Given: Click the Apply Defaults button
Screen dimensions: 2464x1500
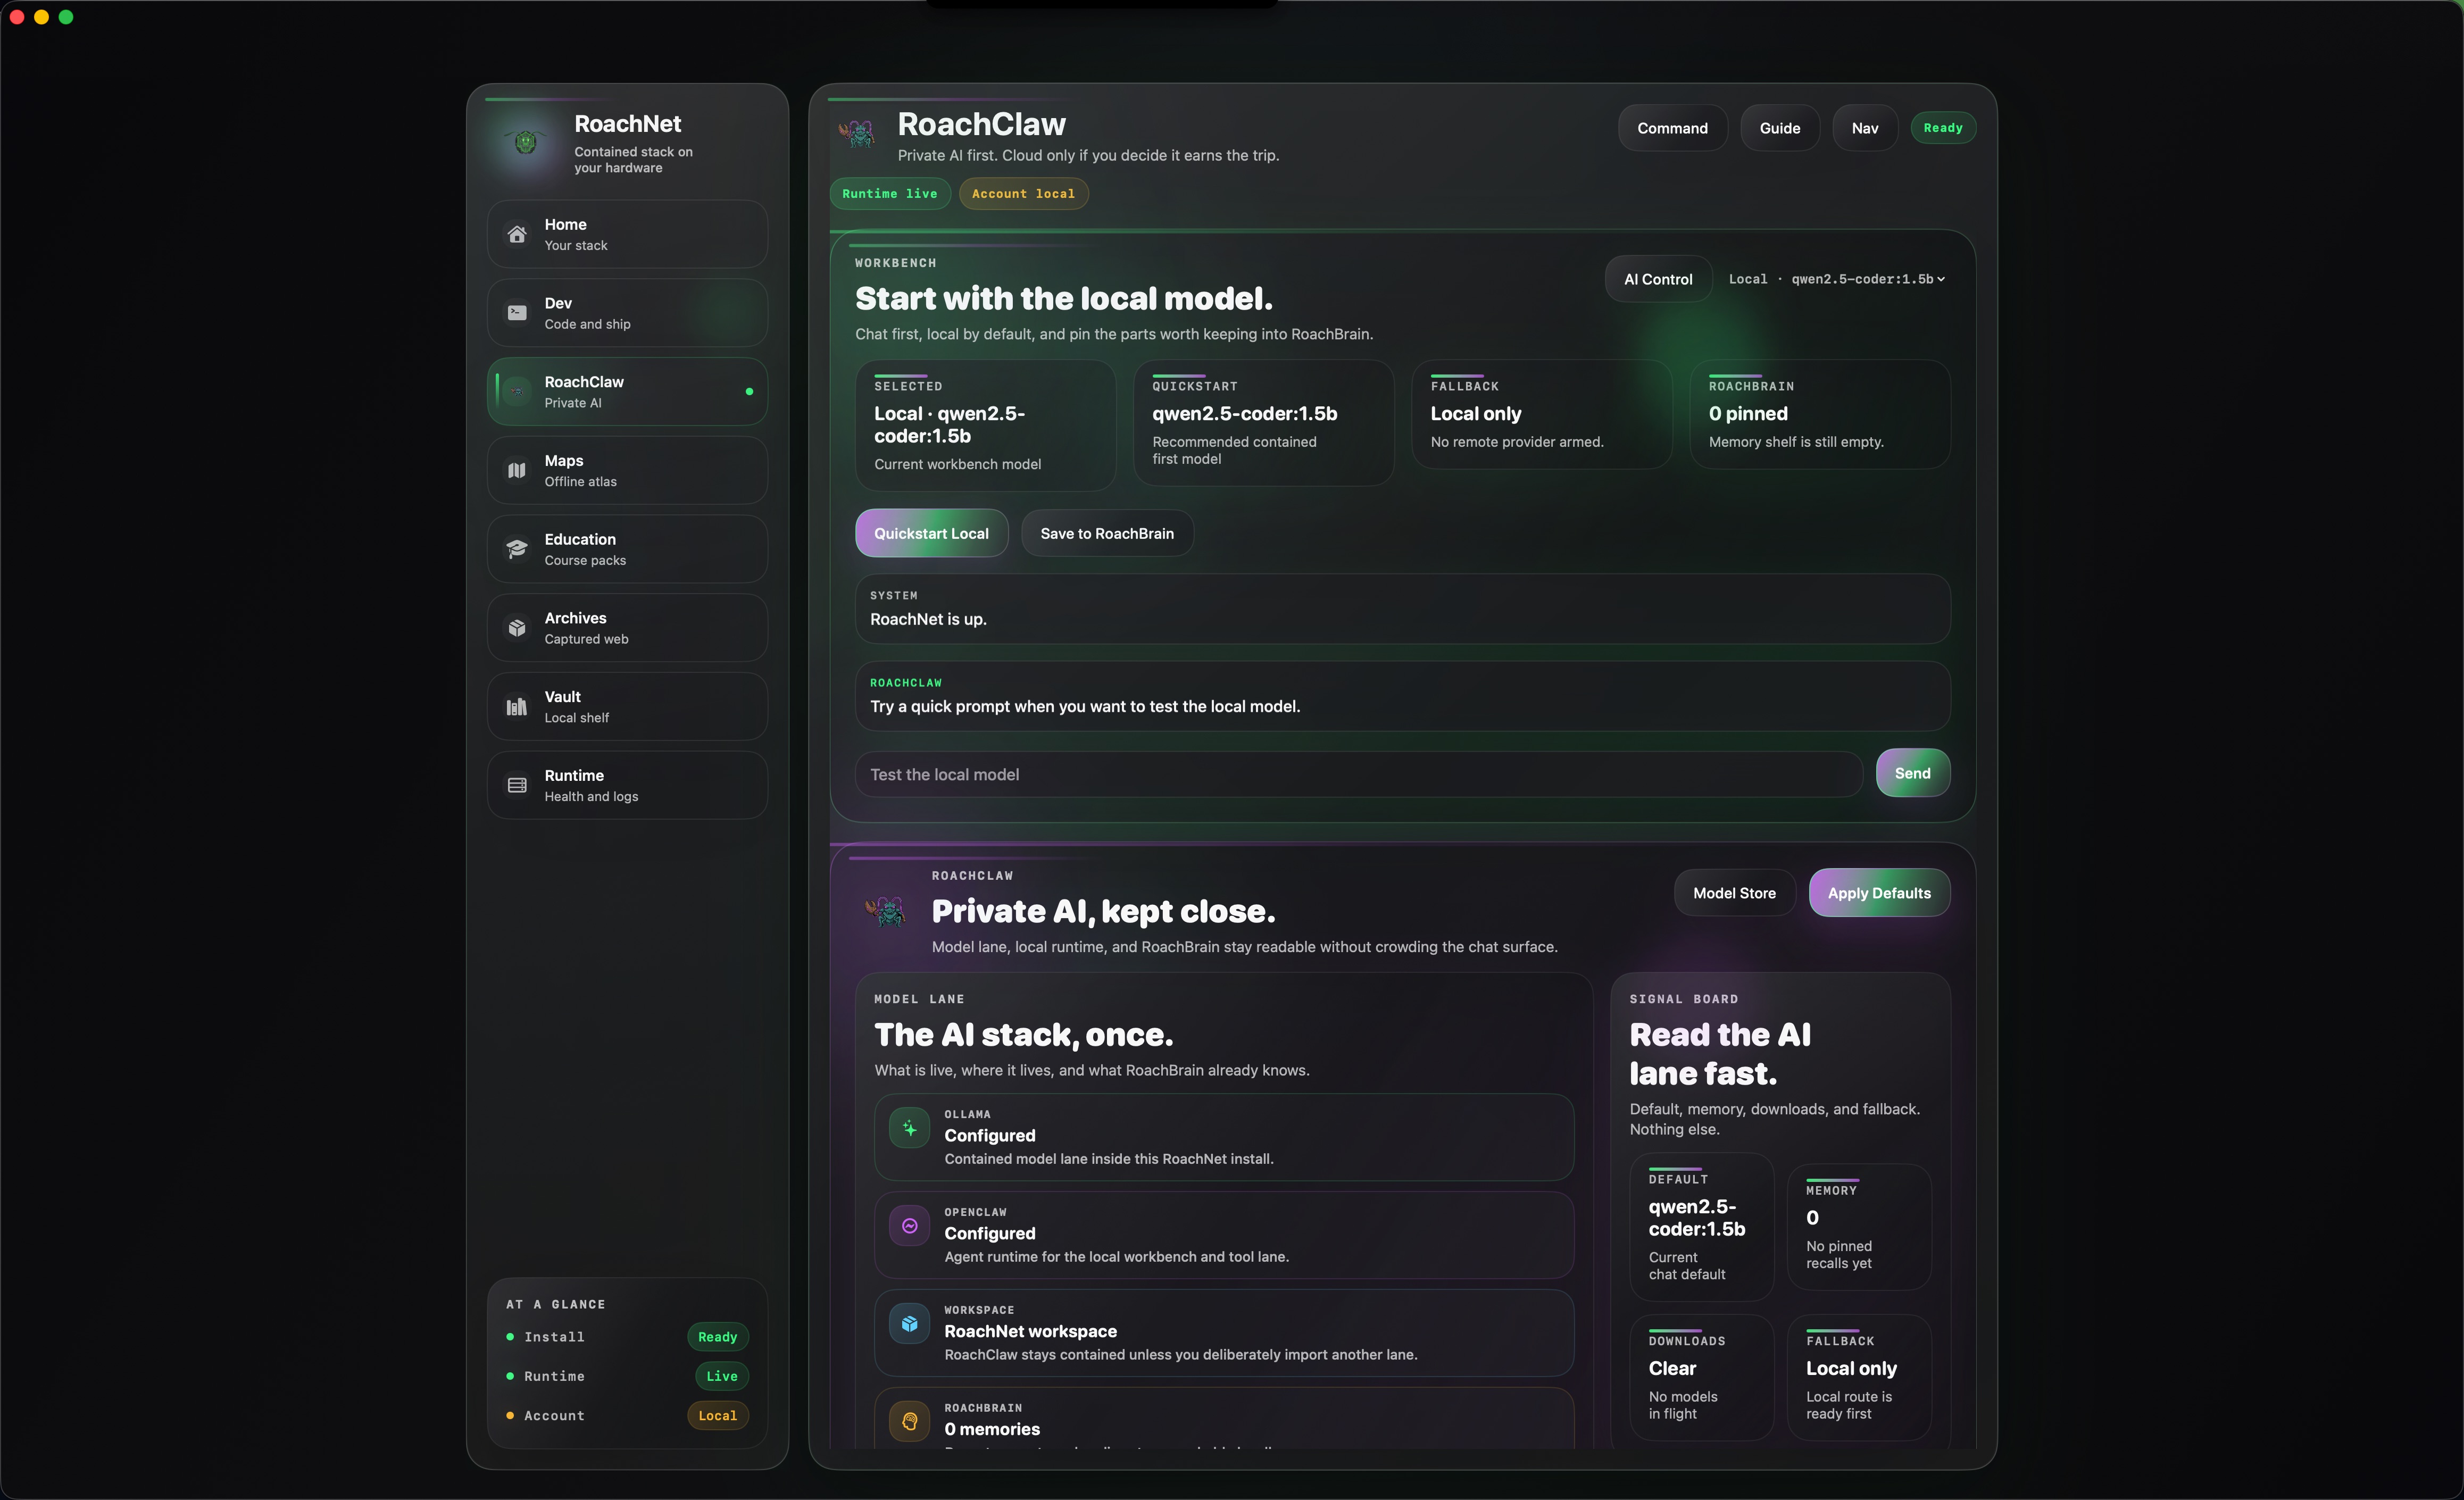Looking at the screenshot, I should point(1878,893).
